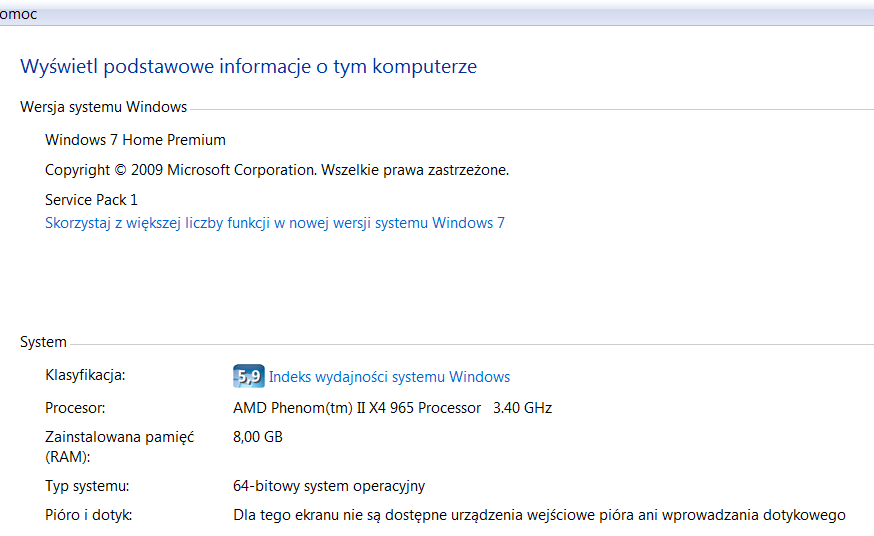The height and width of the screenshot is (536, 874).
Task: Click the Klasyfikacja label
Action: (x=85, y=375)
